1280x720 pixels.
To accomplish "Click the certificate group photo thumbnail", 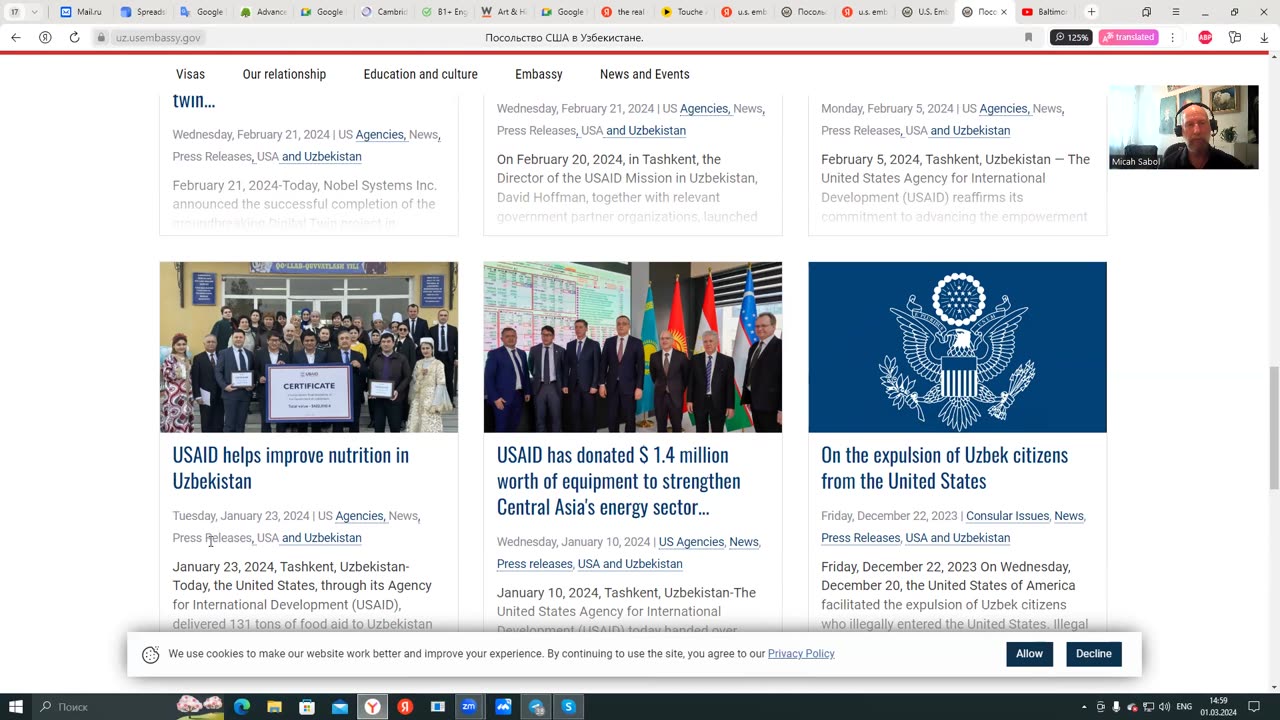I will [x=309, y=347].
